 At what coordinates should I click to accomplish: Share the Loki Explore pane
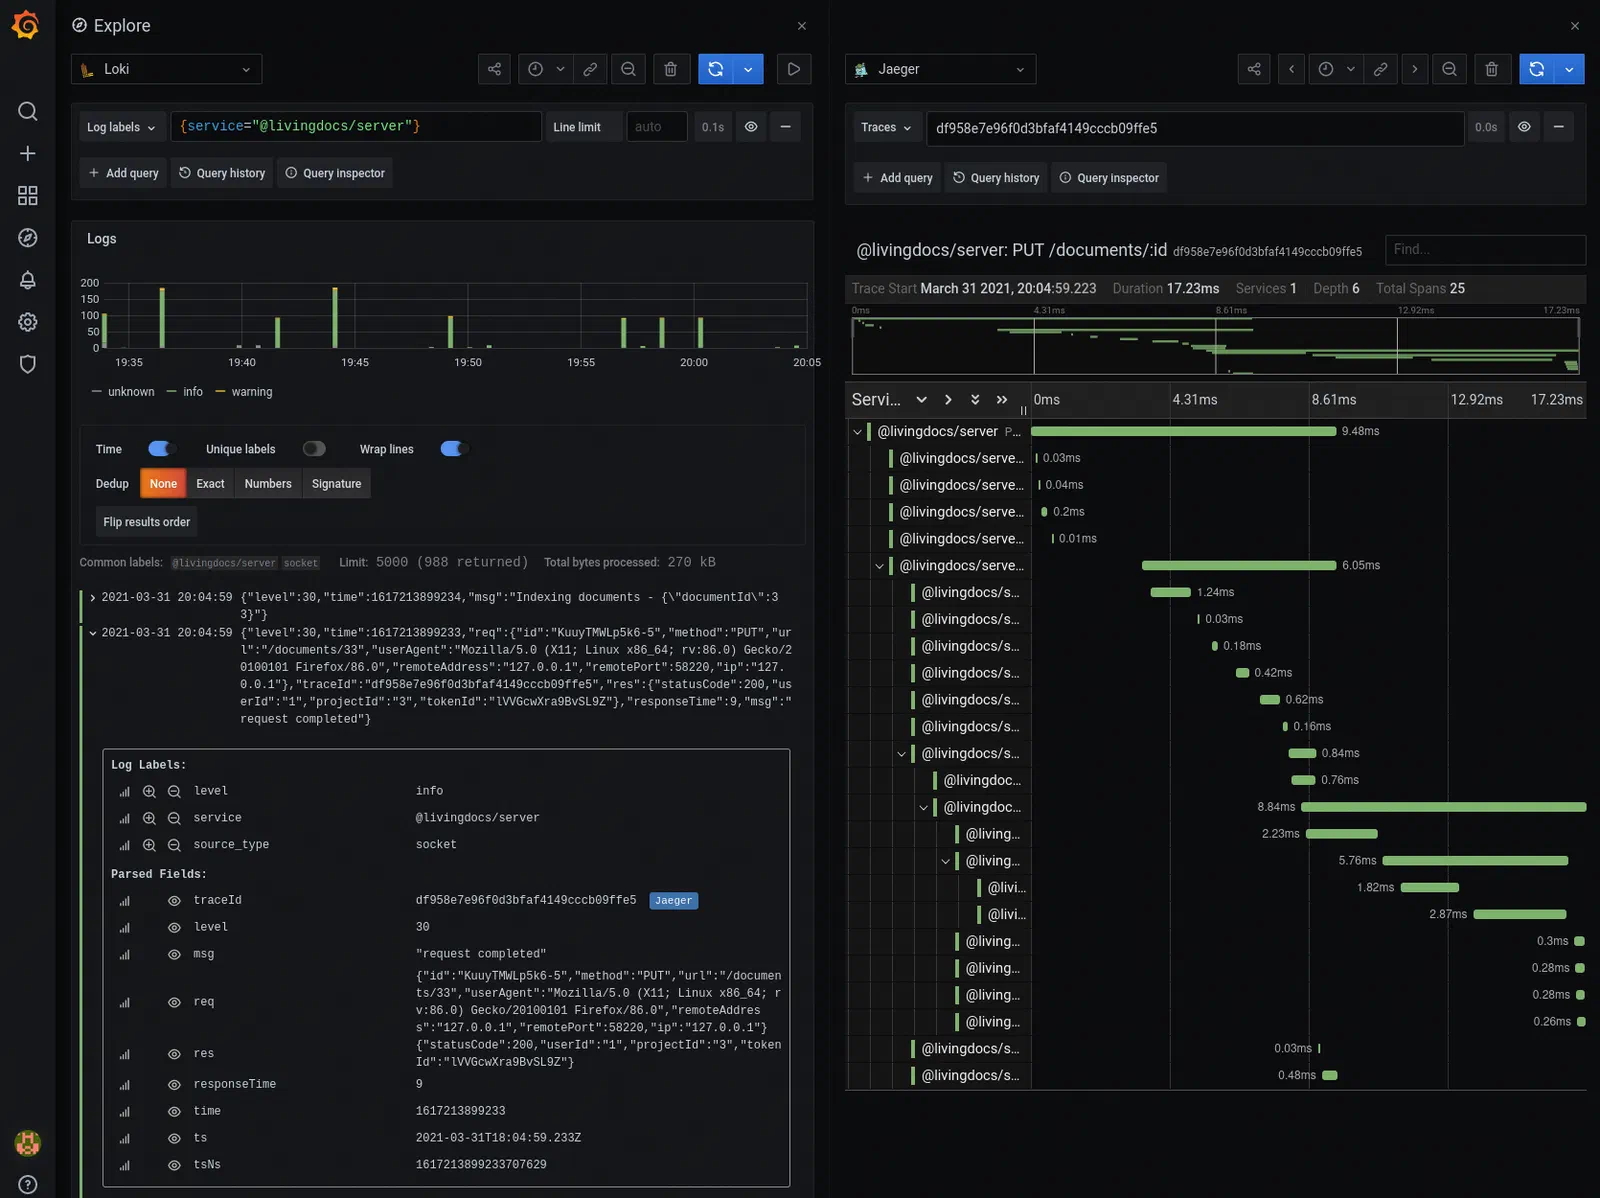(494, 69)
